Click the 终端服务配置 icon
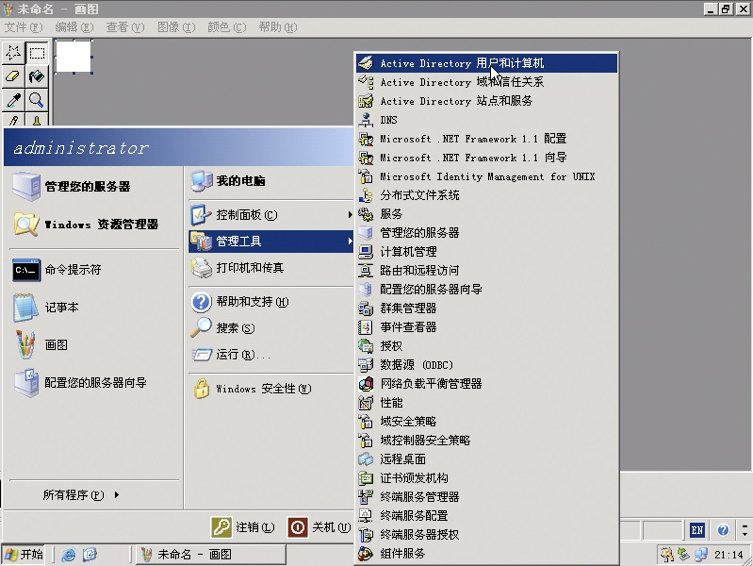753x566 pixels. 365,516
